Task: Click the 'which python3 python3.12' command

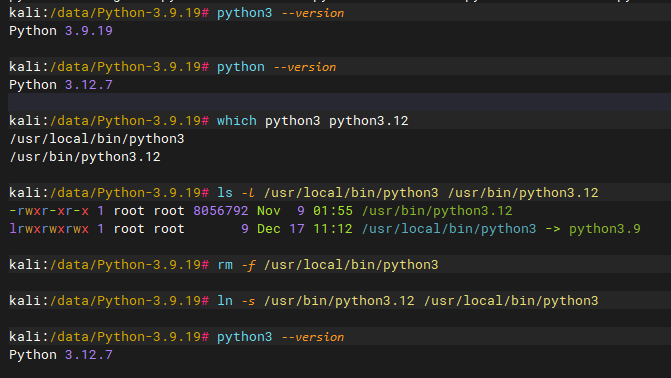Action: click(x=312, y=121)
